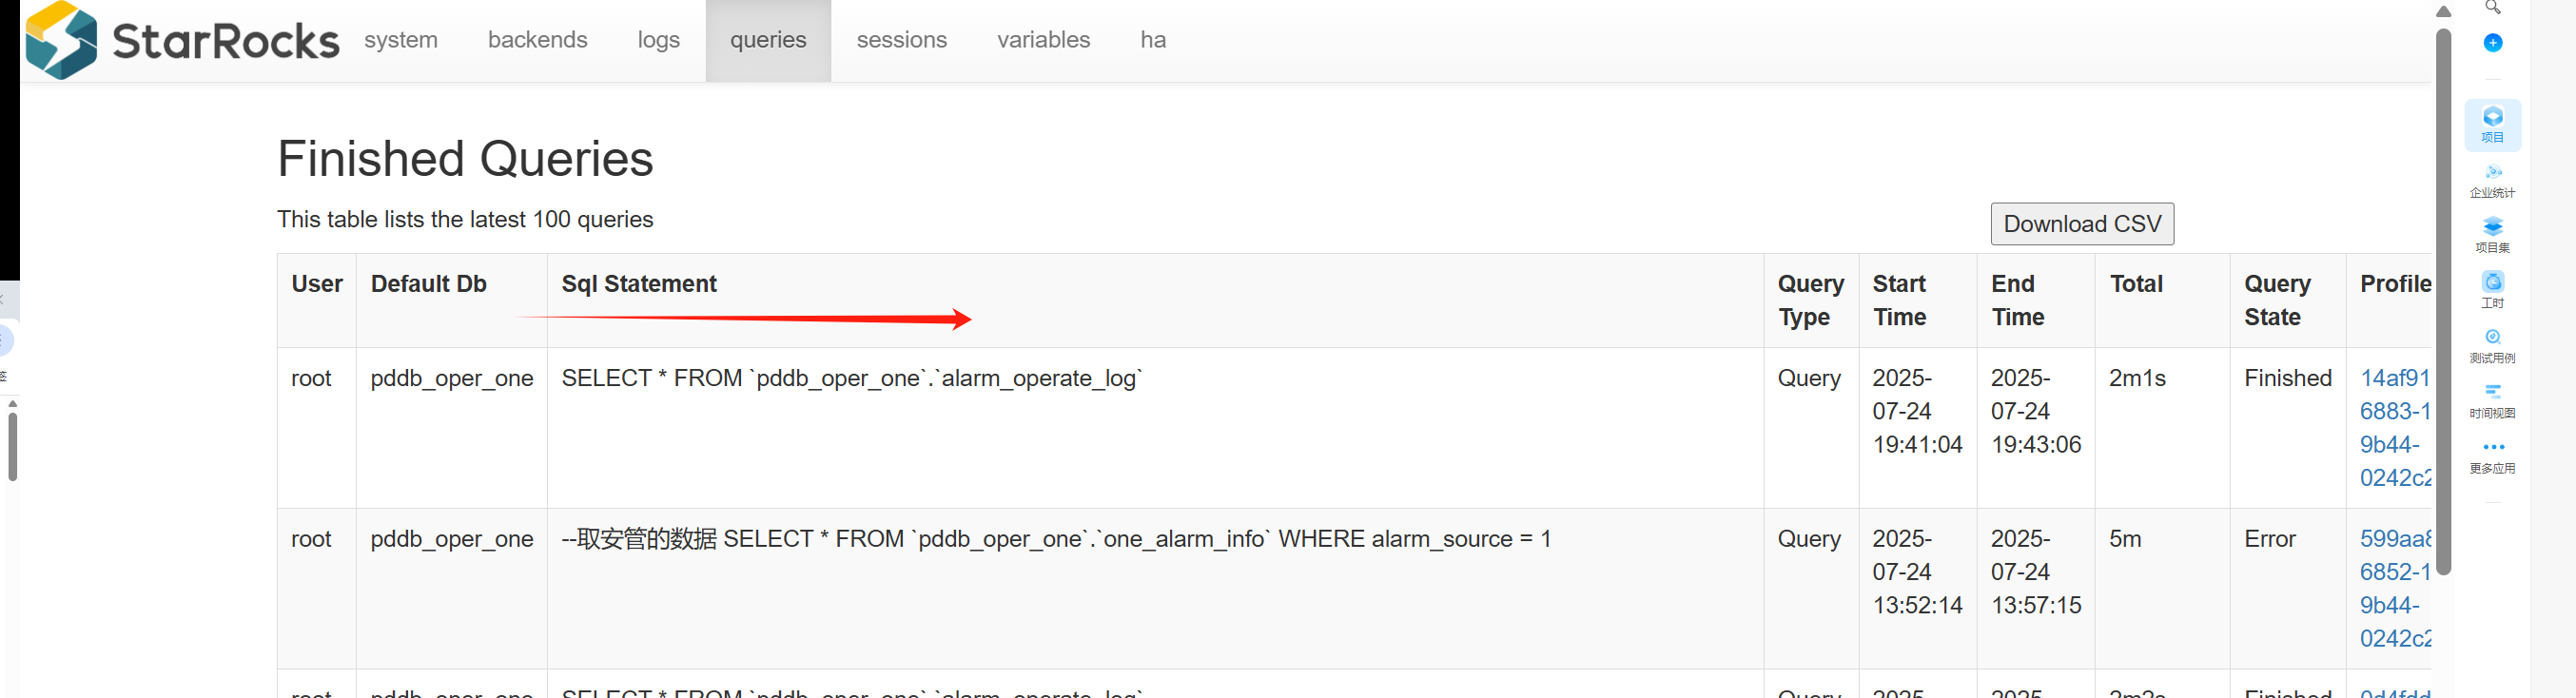Image resolution: width=2576 pixels, height=698 pixels.
Task: Click the page scrollbar up arrow
Action: point(2443,12)
